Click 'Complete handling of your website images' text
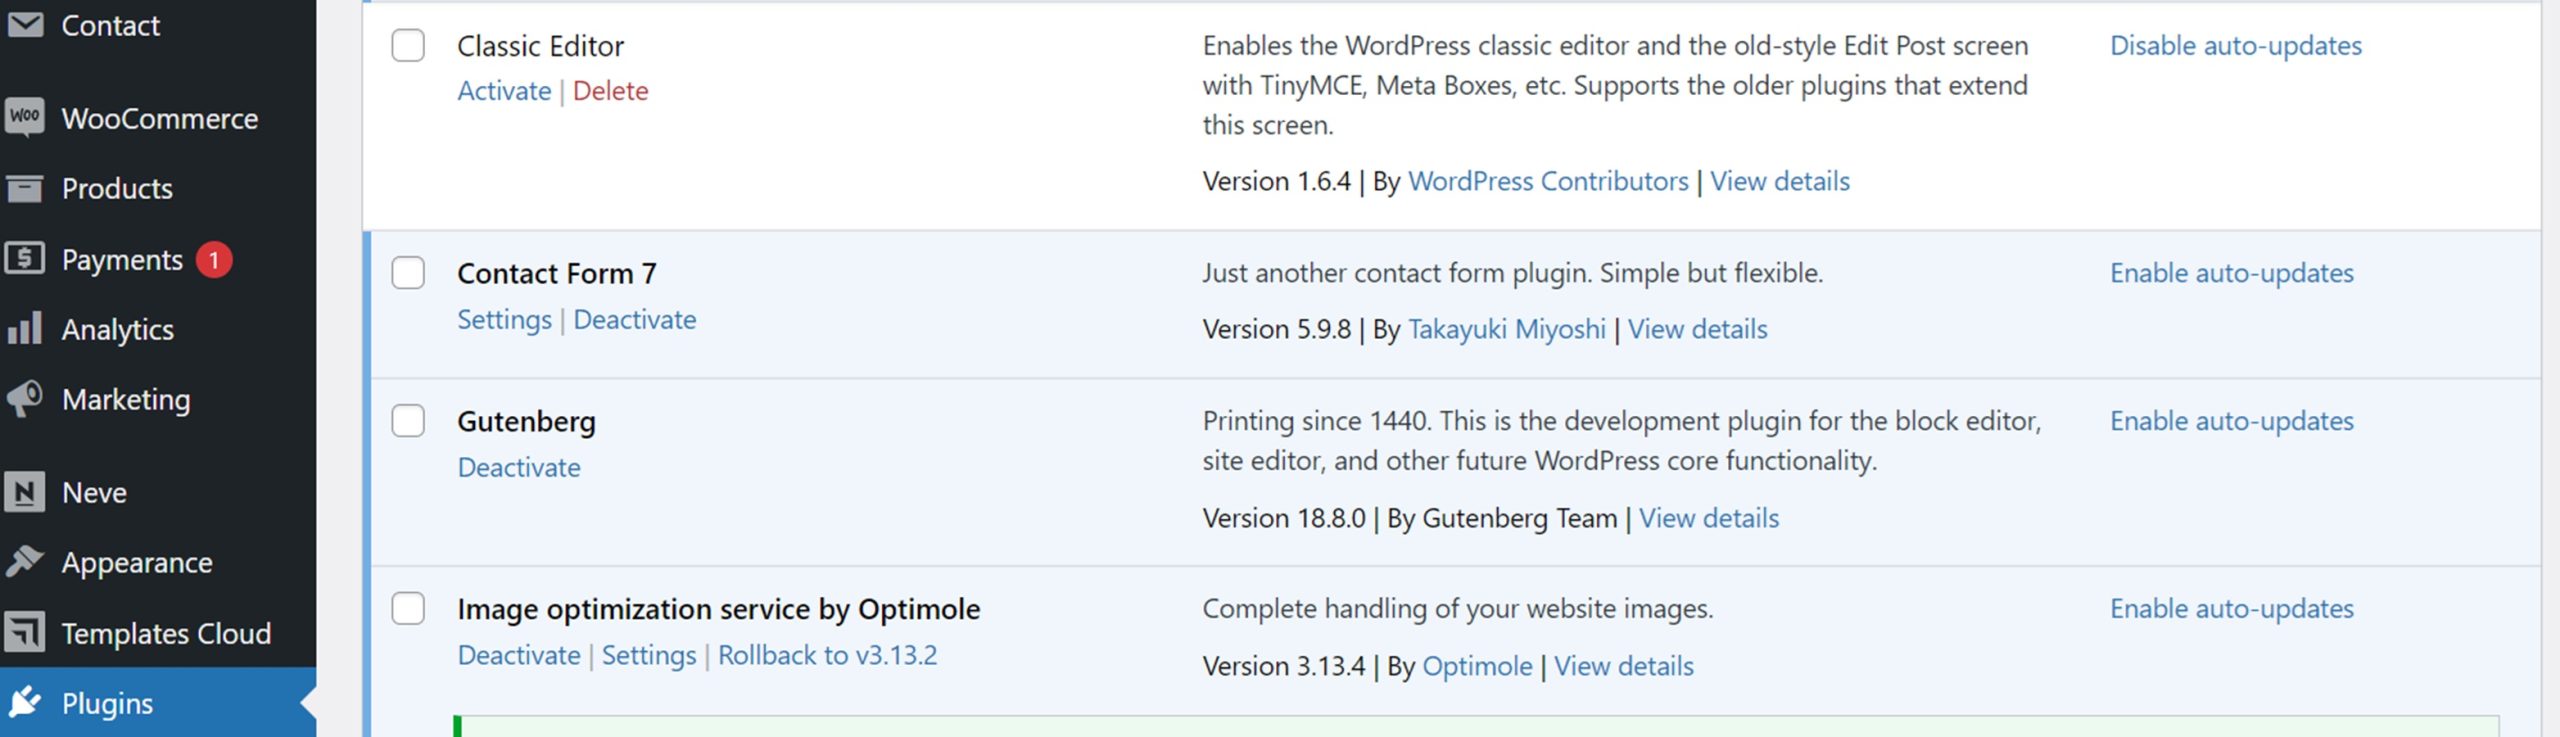Image resolution: width=2560 pixels, height=737 pixels. point(1458,609)
